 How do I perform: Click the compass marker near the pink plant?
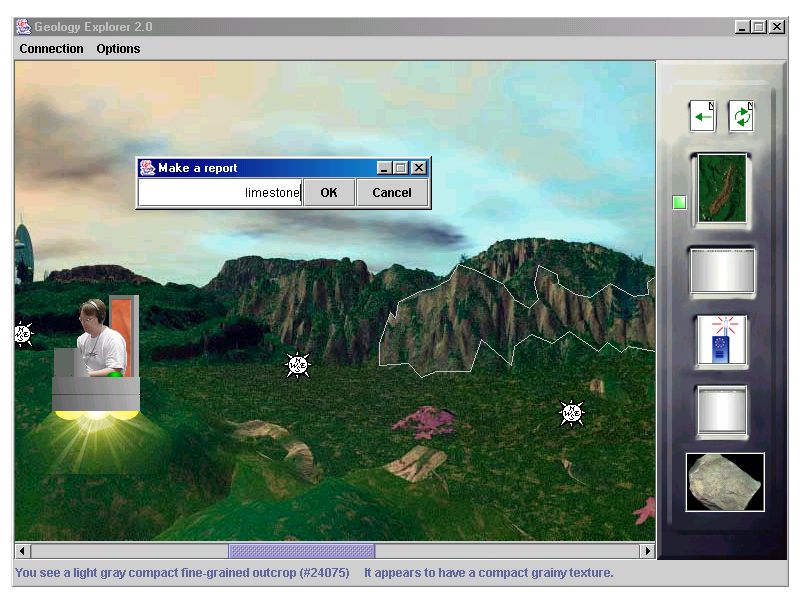(571, 412)
